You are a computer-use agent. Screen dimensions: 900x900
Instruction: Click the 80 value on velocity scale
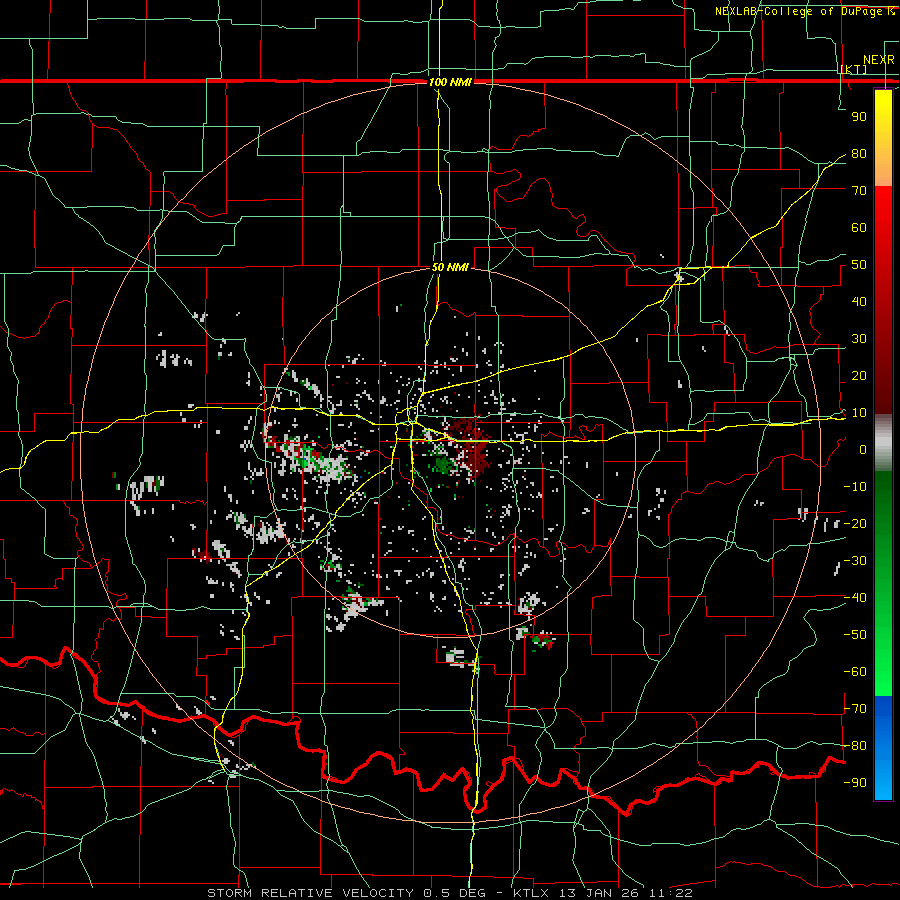click(859, 154)
